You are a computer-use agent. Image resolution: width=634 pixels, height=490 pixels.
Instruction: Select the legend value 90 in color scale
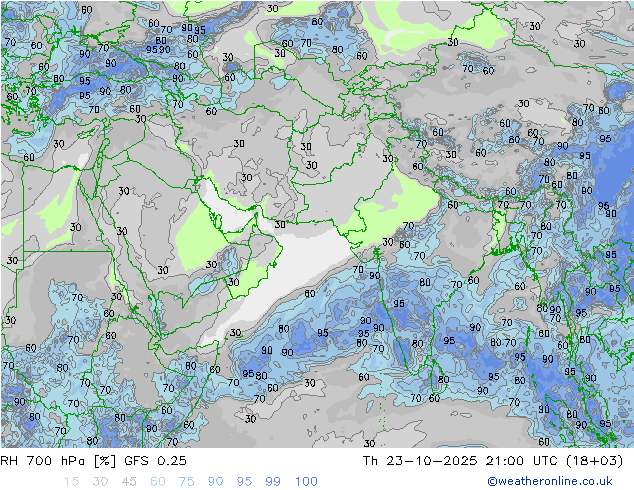point(216,482)
